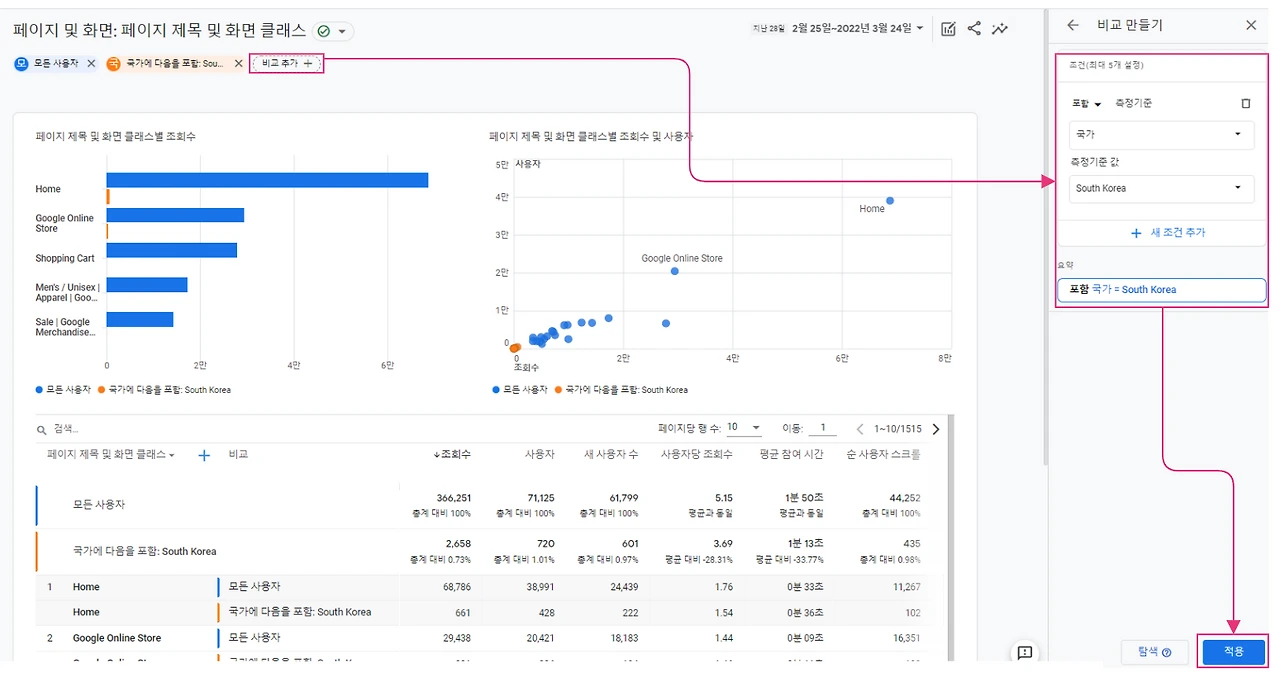Click the report title 페이지 및 화면
The height and width of the screenshot is (677, 1280).
(x=159, y=31)
